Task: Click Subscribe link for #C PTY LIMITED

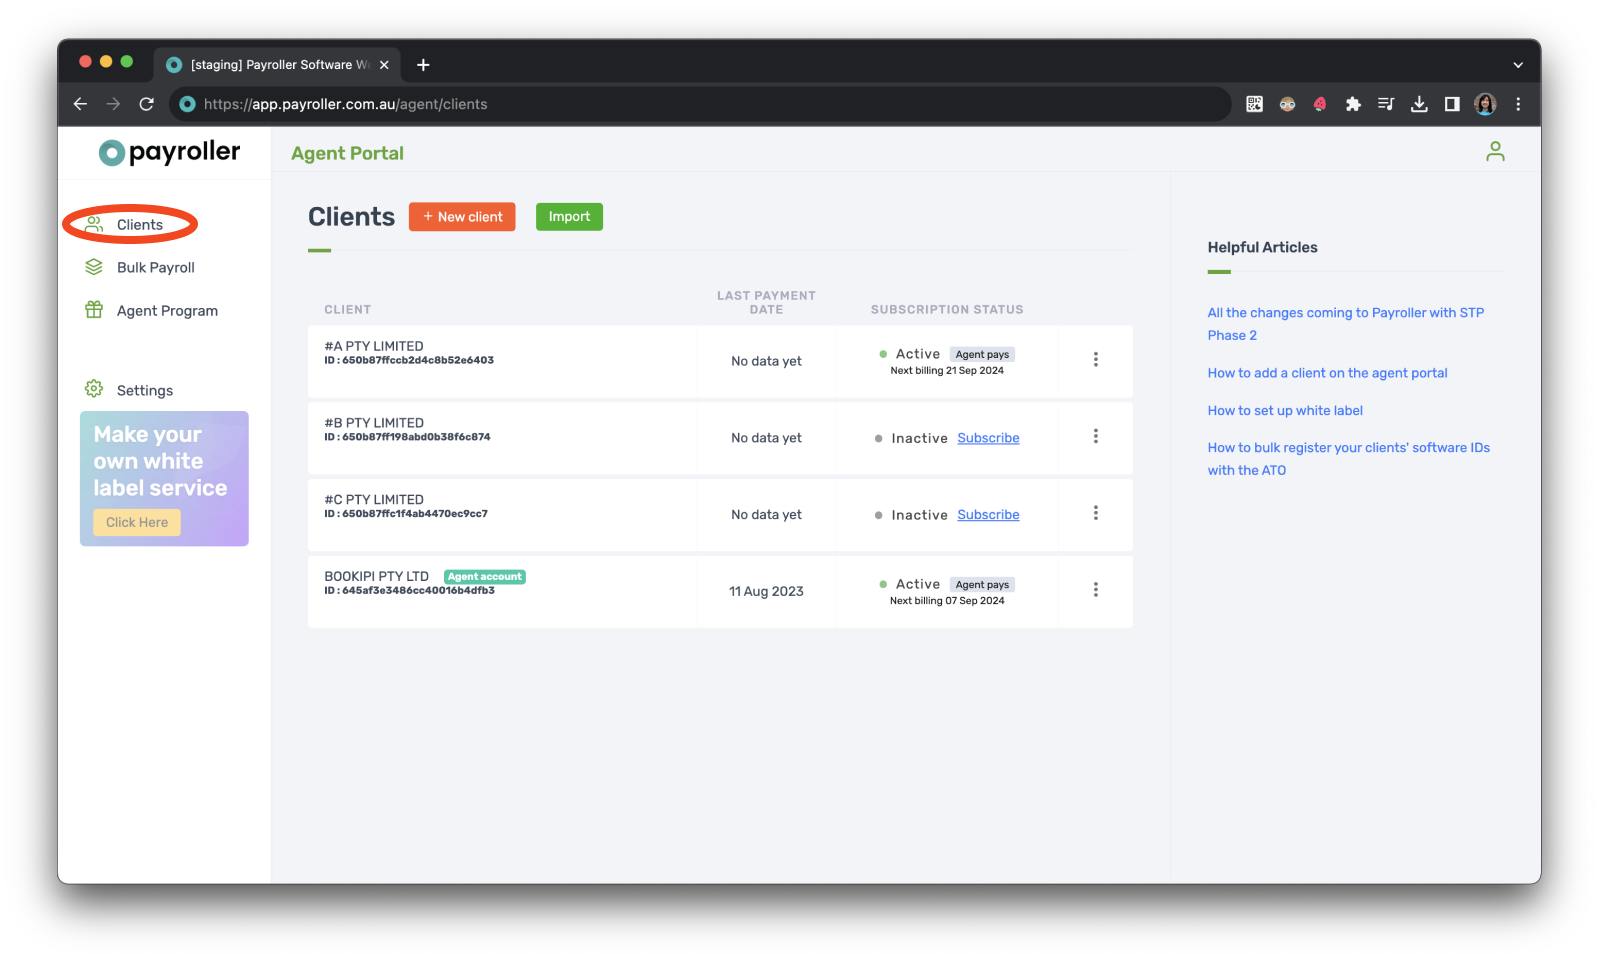Action: 988,515
